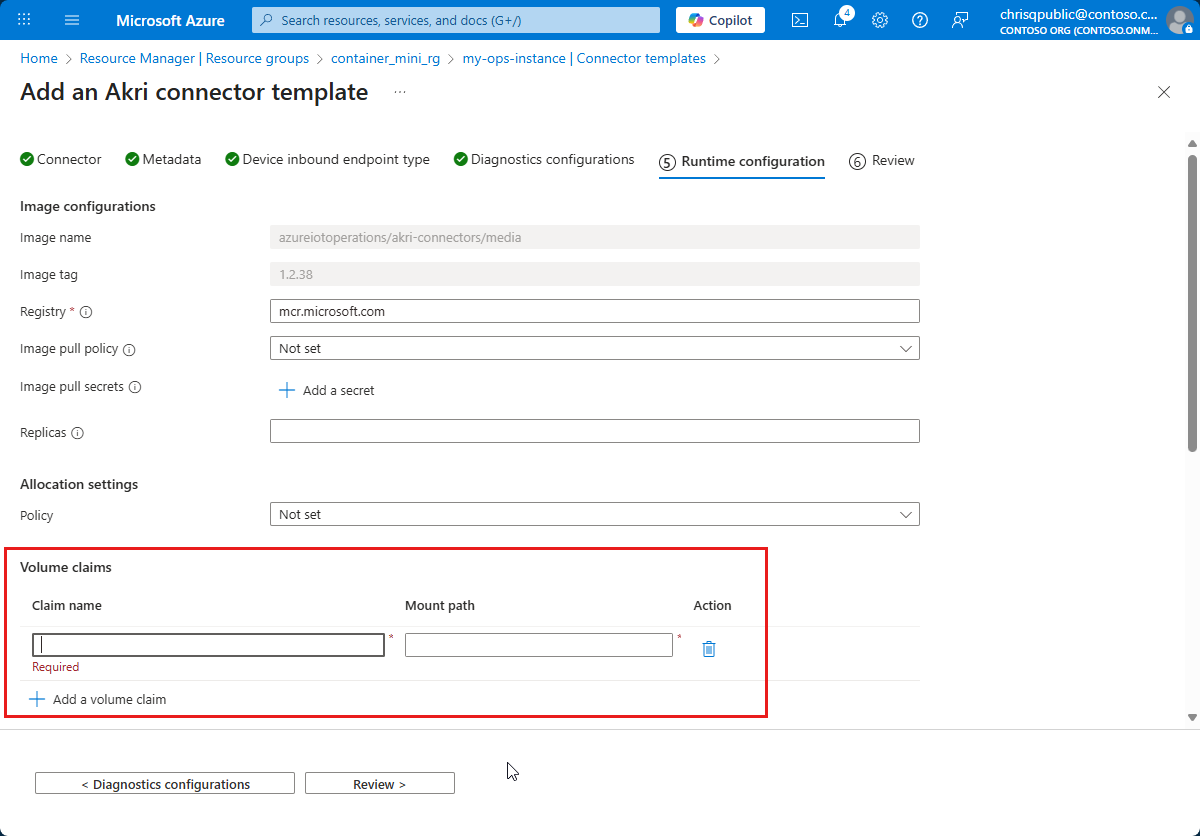This screenshot has width=1200, height=836.
Task: Launch Copilot from the header
Action: (x=720, y=20)
